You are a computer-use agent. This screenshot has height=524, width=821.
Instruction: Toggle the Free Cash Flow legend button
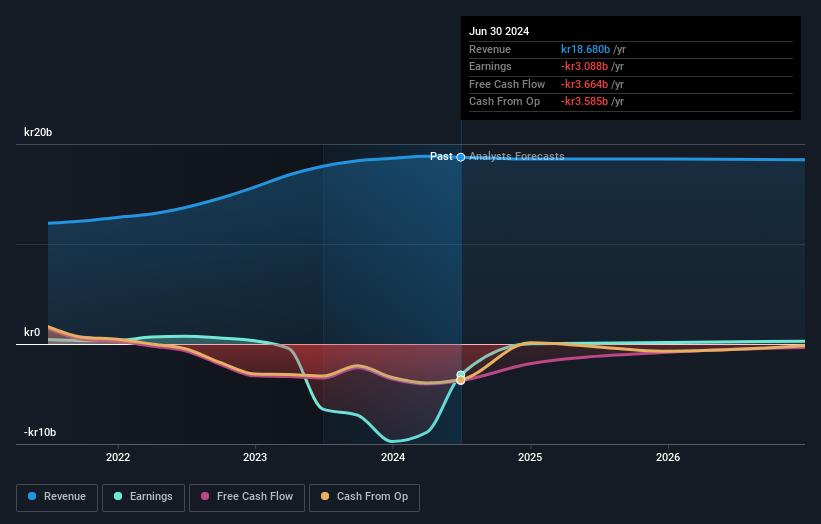247,497
